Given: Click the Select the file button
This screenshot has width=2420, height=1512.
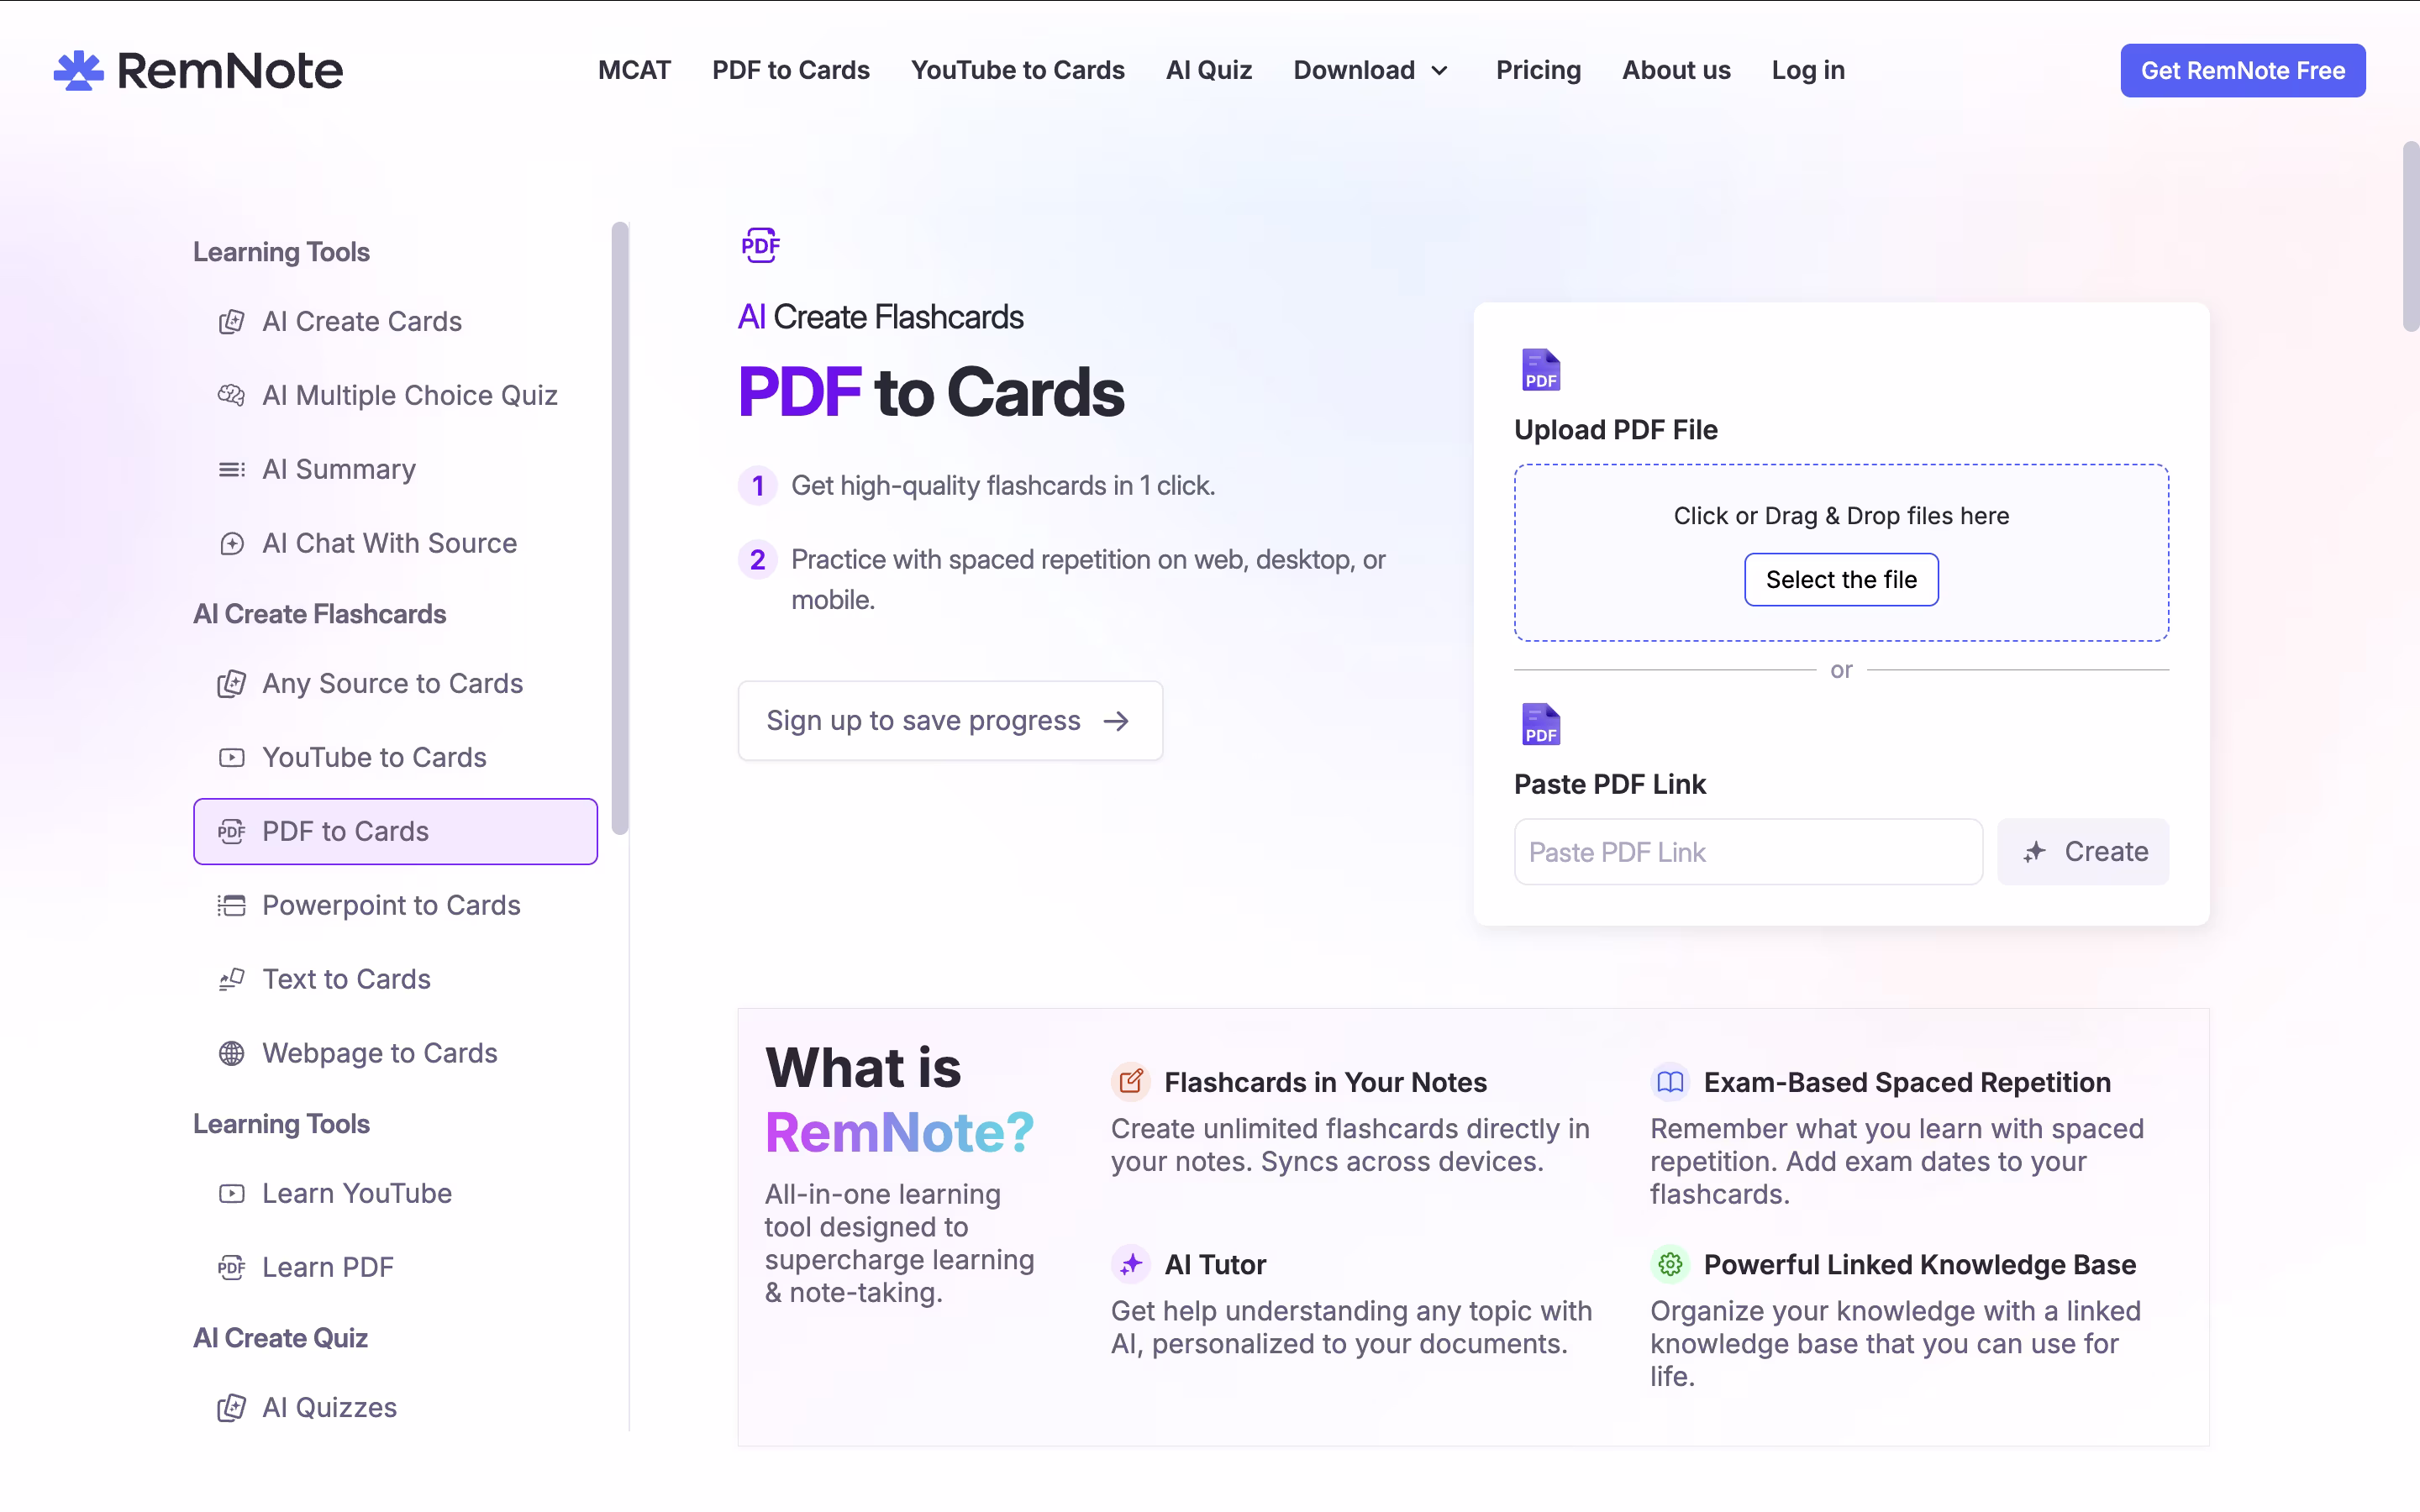Looking at the screenshot, I should point(1841,580).
